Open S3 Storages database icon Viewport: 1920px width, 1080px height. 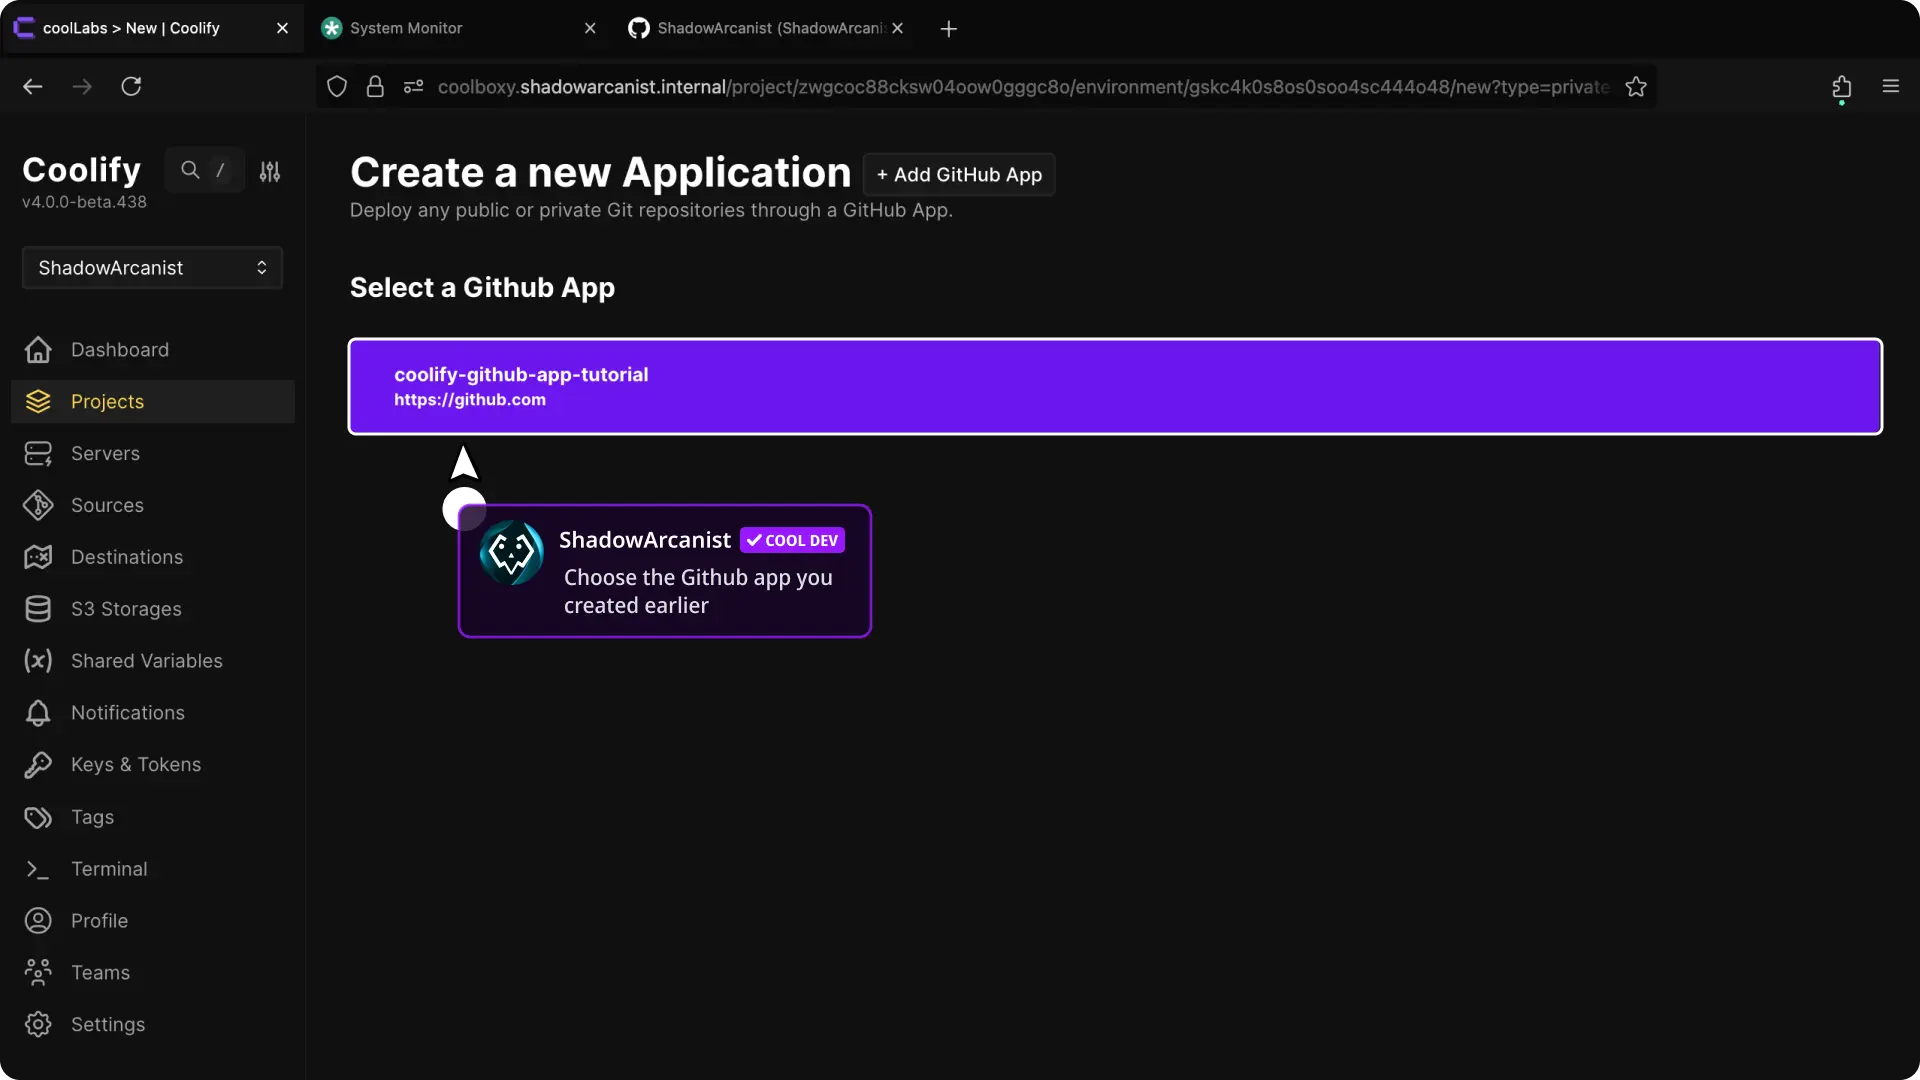[x=38, y=609]
